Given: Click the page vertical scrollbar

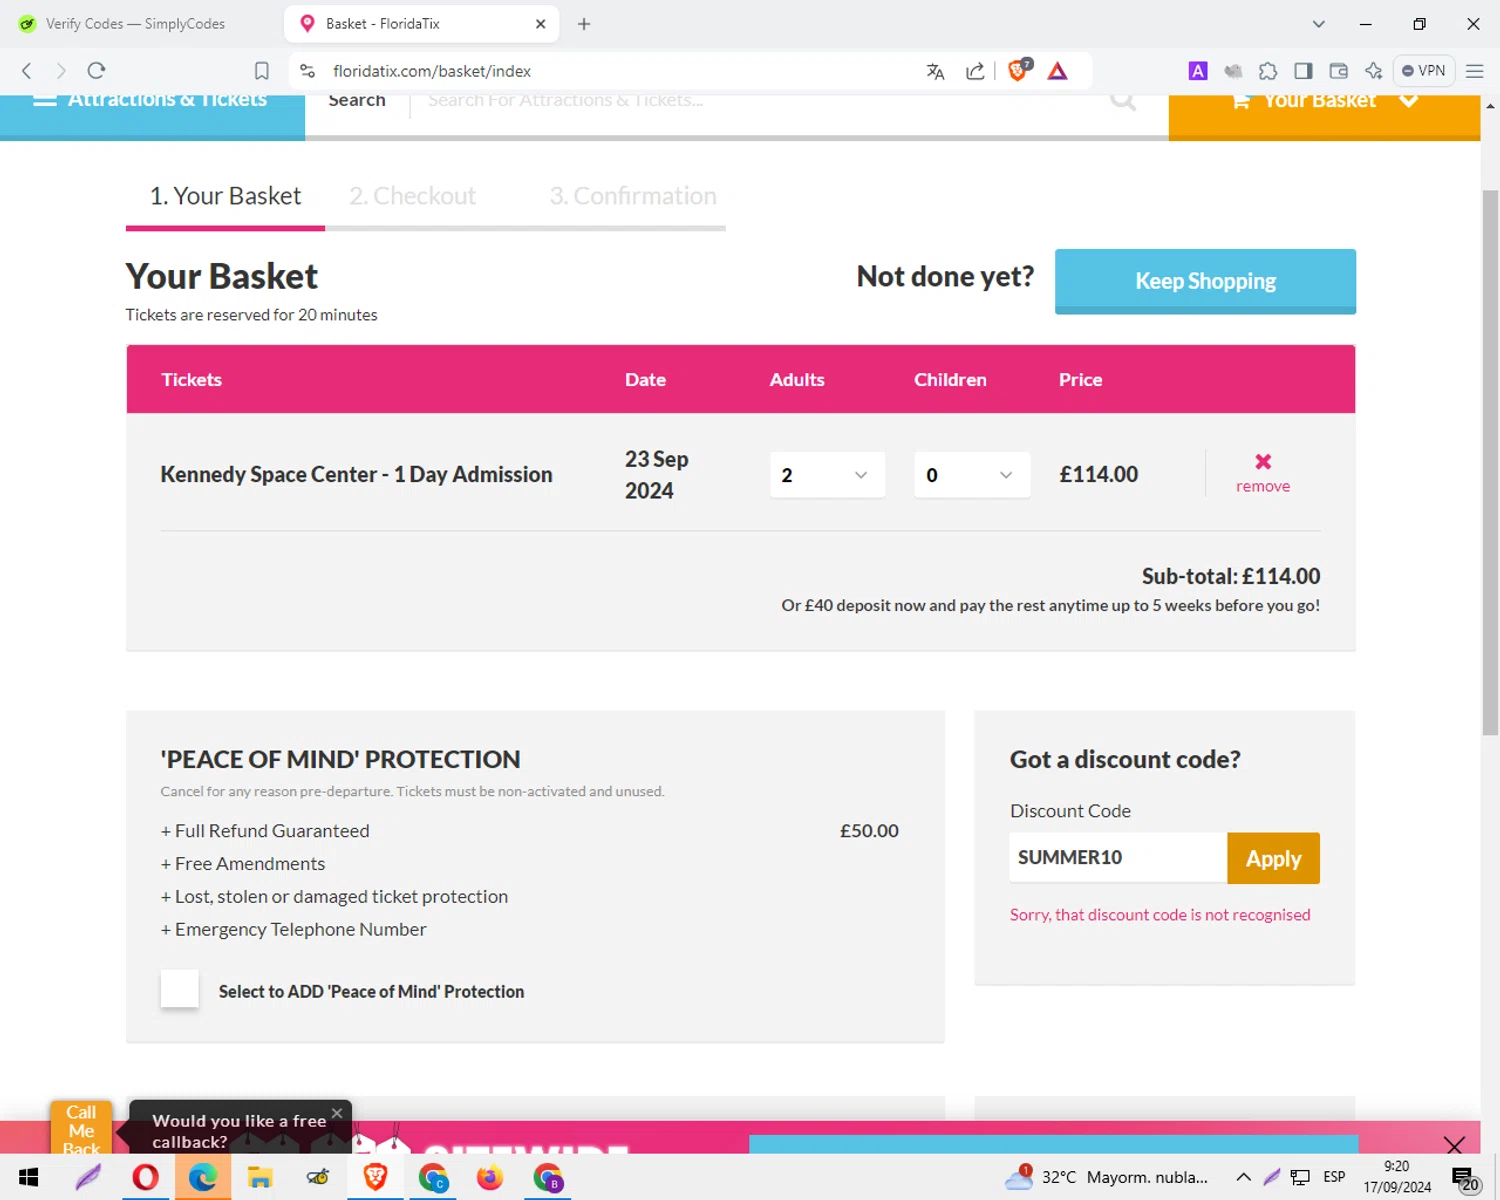Looking at the screenshot, I should click(1490, 462).
